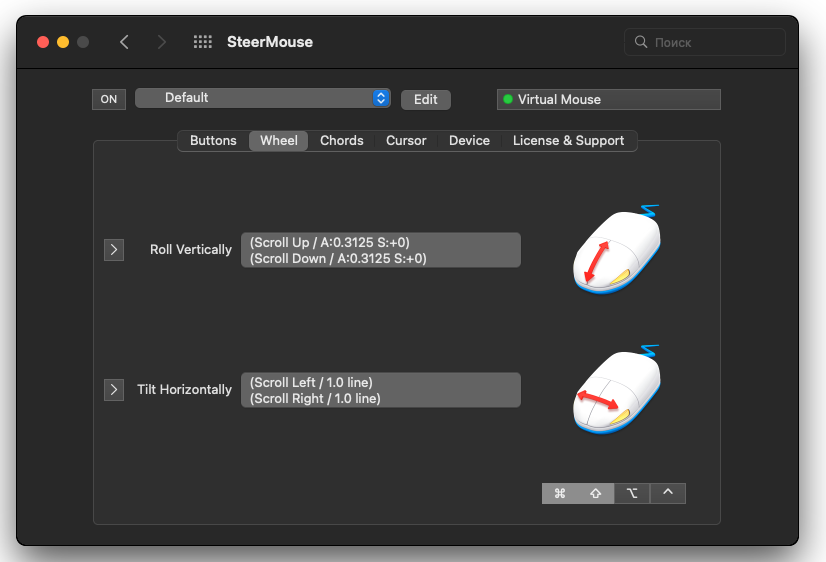Click the forward navigation chevron
The width and height of the screenshot is (826, 562).
tap(162, 42)
